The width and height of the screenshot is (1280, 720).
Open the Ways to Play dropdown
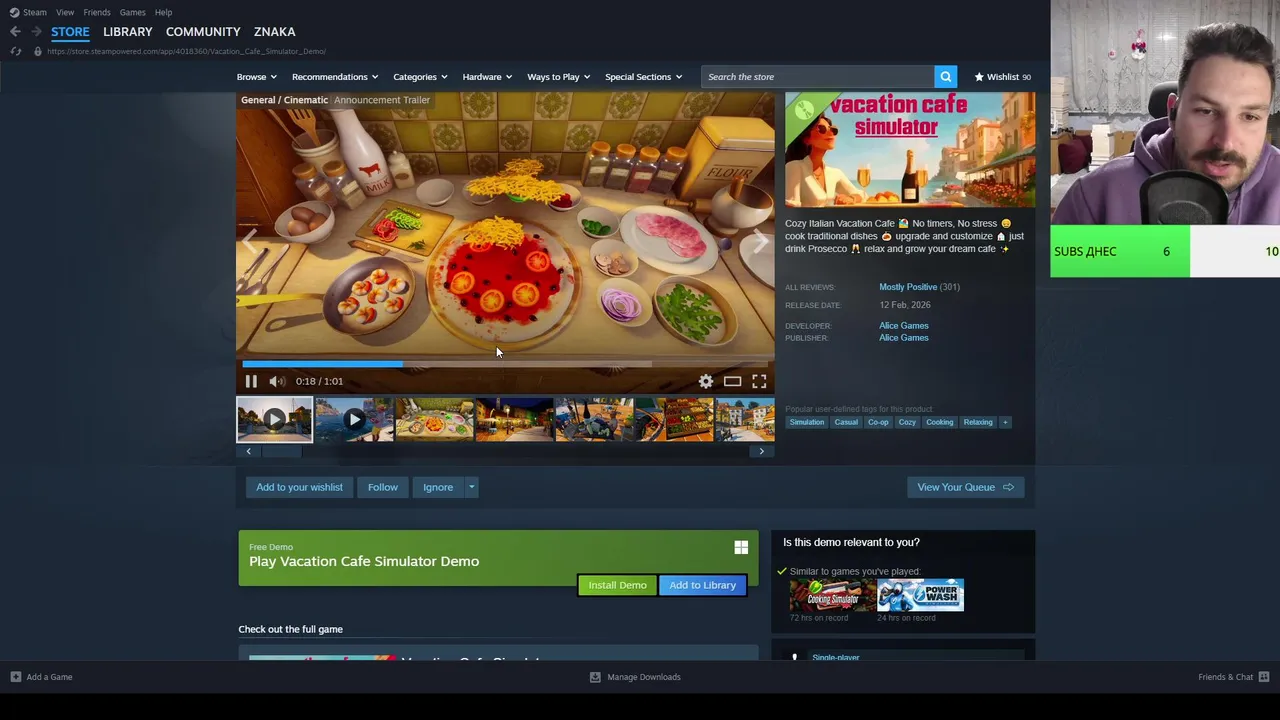point(558,77)
